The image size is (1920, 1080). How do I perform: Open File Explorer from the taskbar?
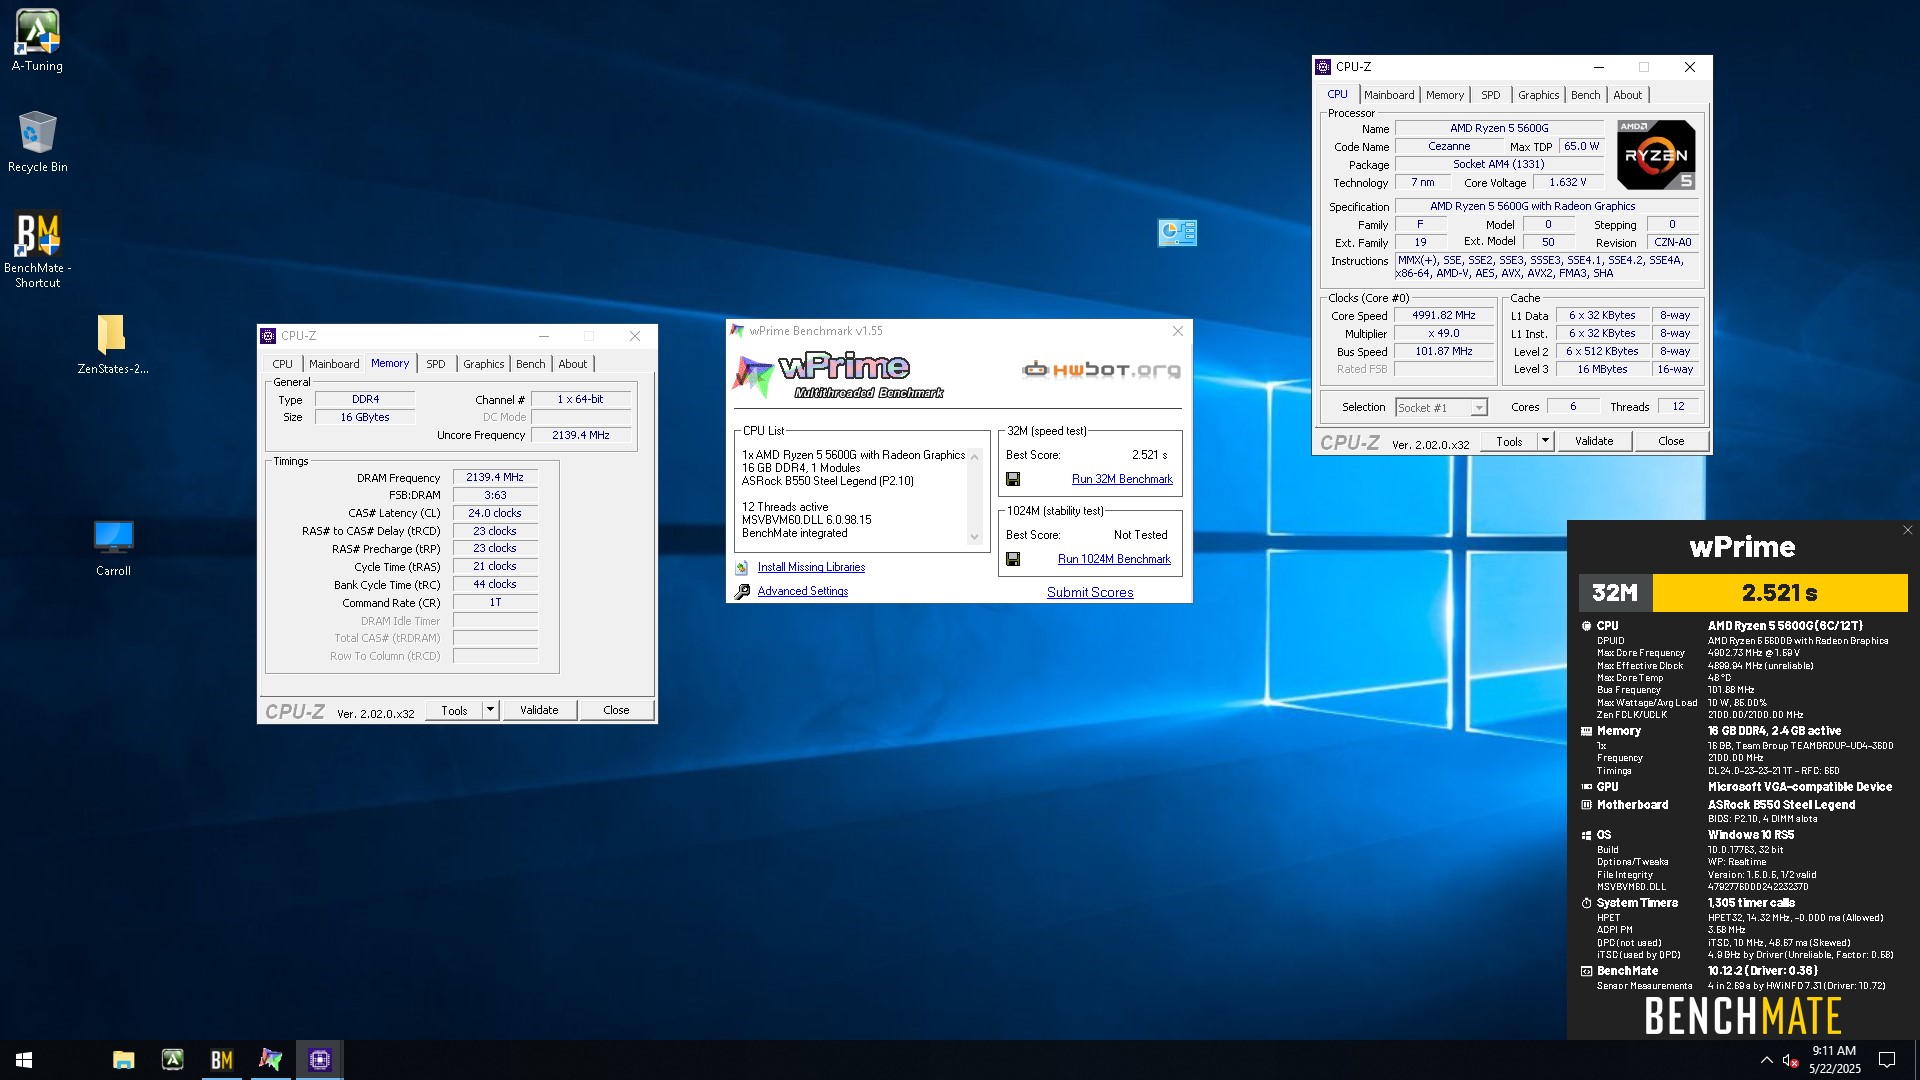coord(124,1060)
